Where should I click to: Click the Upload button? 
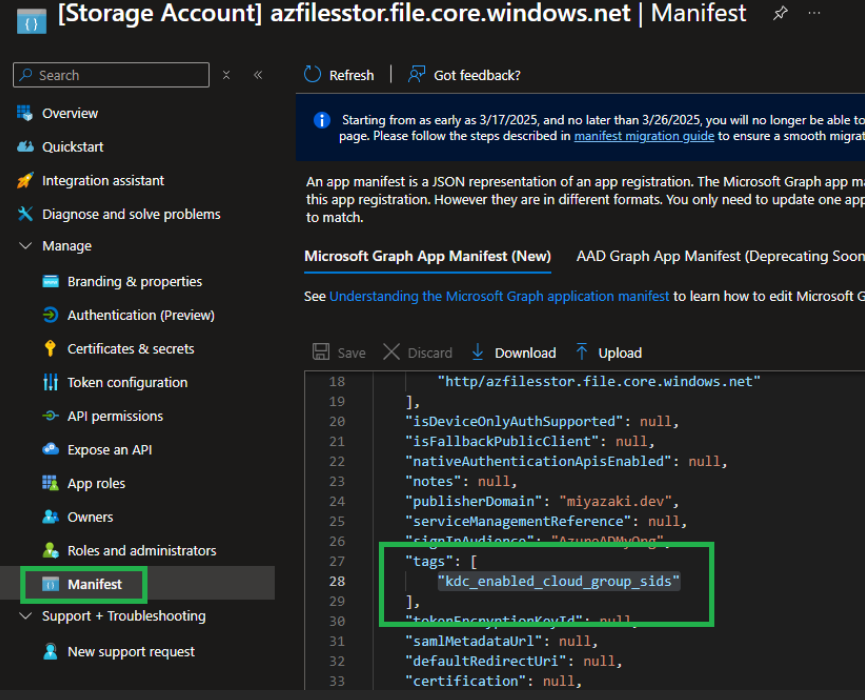608,353
